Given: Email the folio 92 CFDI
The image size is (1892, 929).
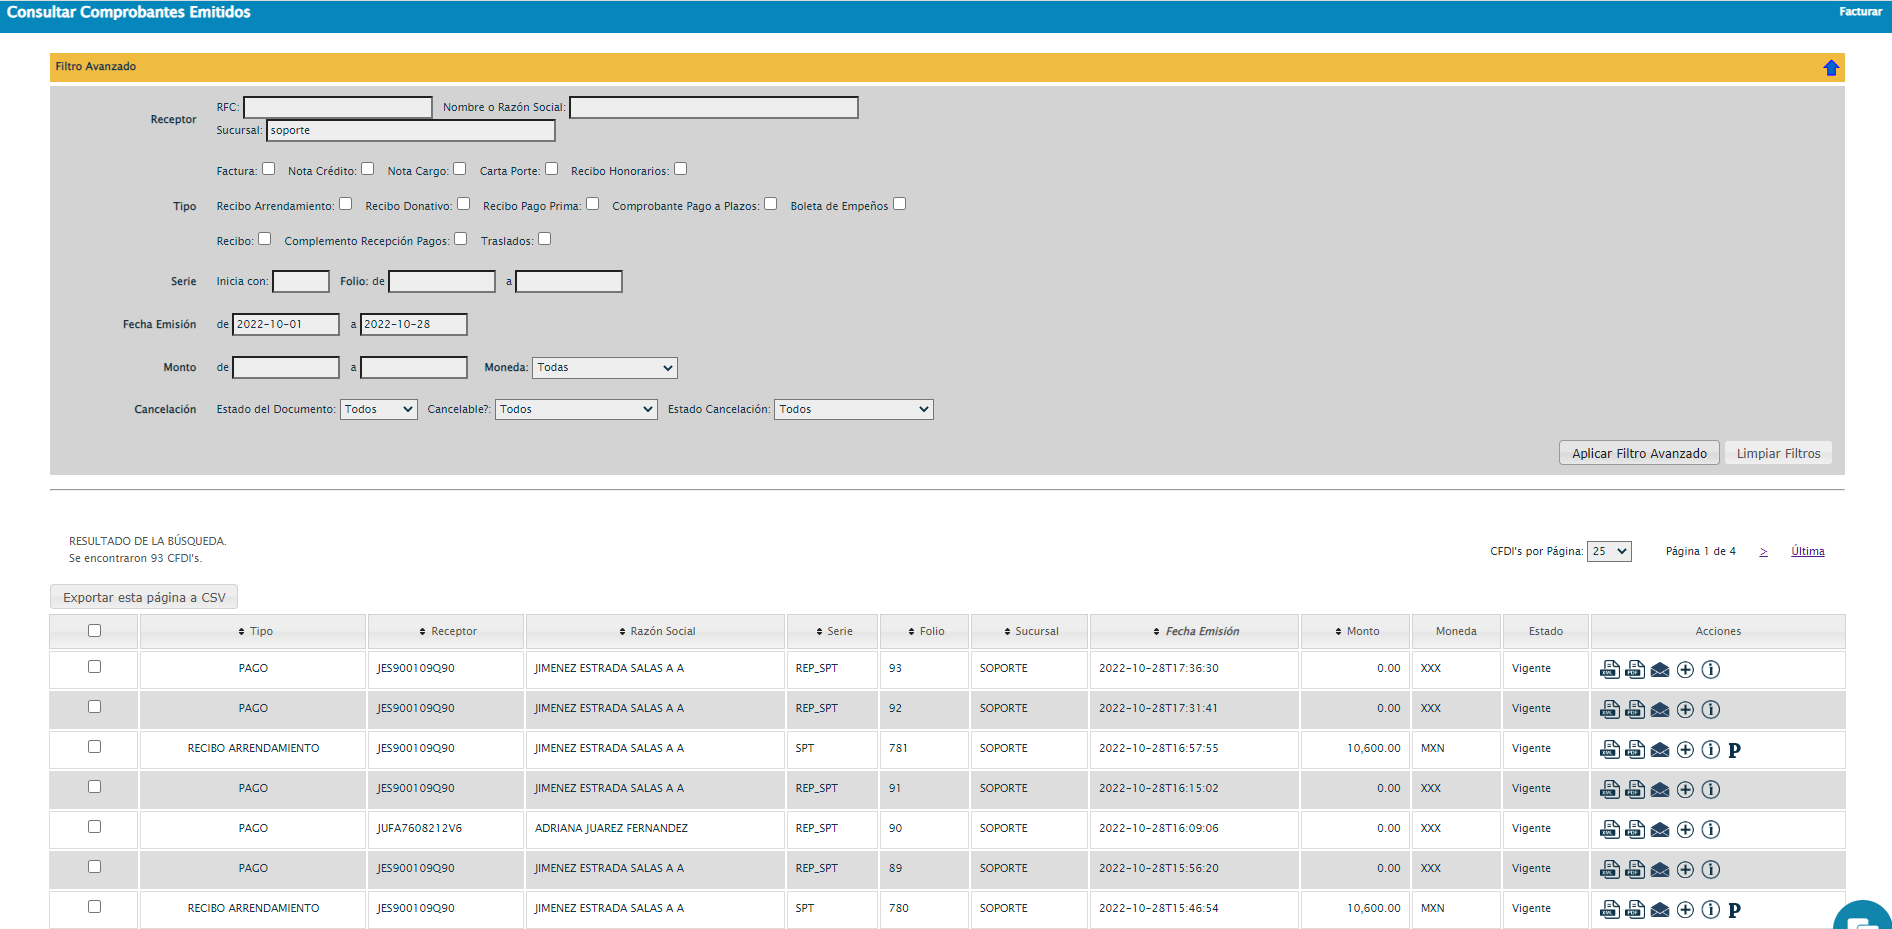Looking at the screenshot, I should coord(1660,709).
